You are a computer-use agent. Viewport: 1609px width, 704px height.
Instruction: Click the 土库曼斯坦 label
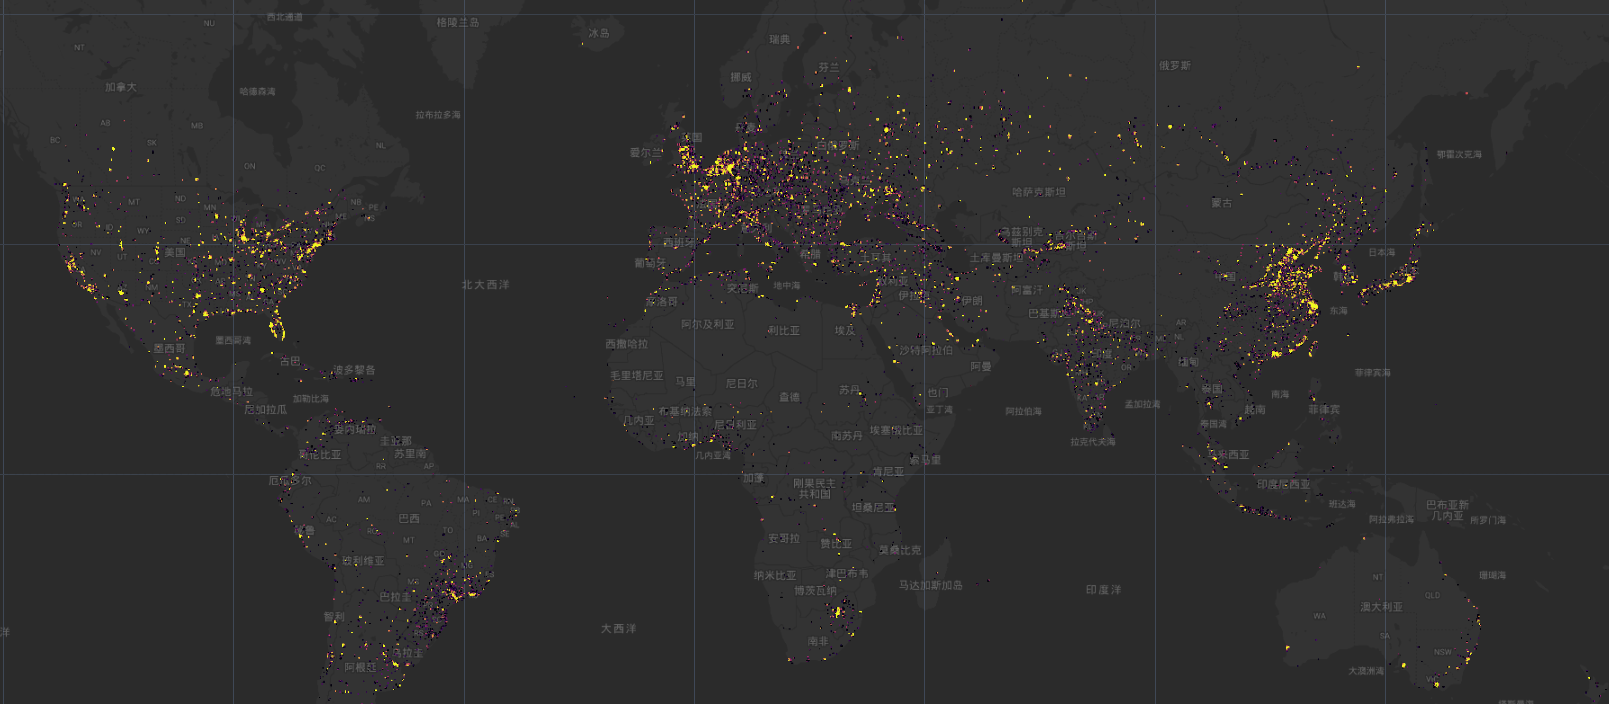(996, 258)
